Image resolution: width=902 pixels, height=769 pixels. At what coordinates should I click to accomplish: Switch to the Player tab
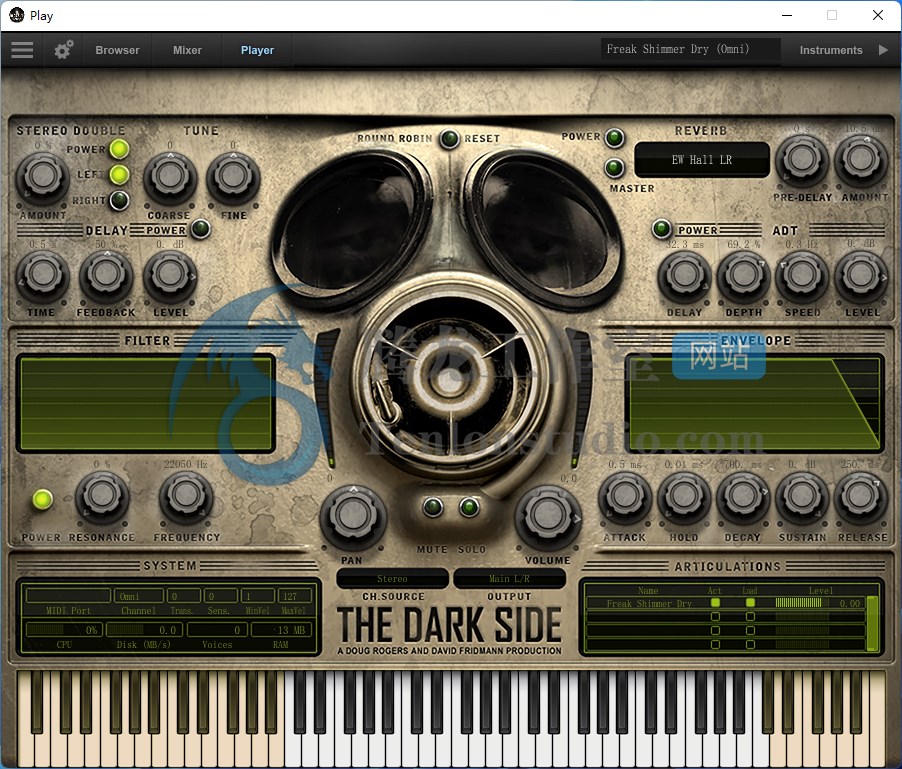coord(257,50)
